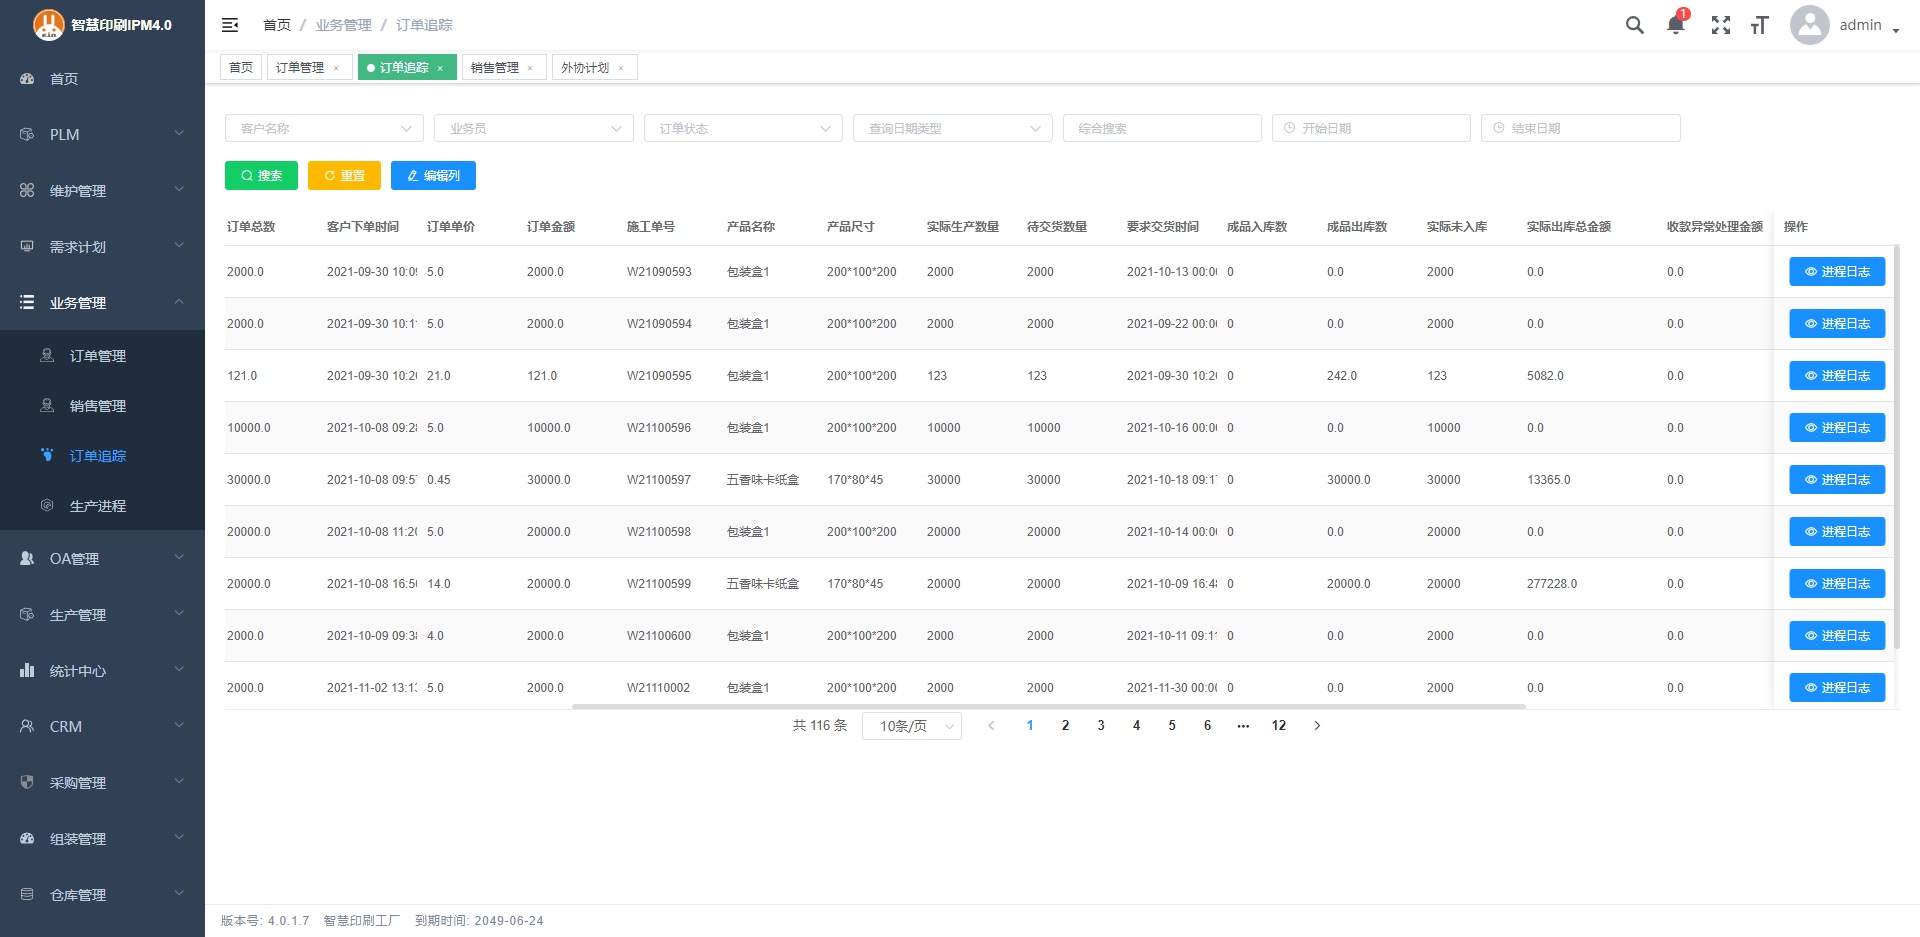Image resolution: width=1920 pixels, height=937 pixels.
Task: Collapse the sidebar with the hamburger icon
Action: click(x=230, y=25)
